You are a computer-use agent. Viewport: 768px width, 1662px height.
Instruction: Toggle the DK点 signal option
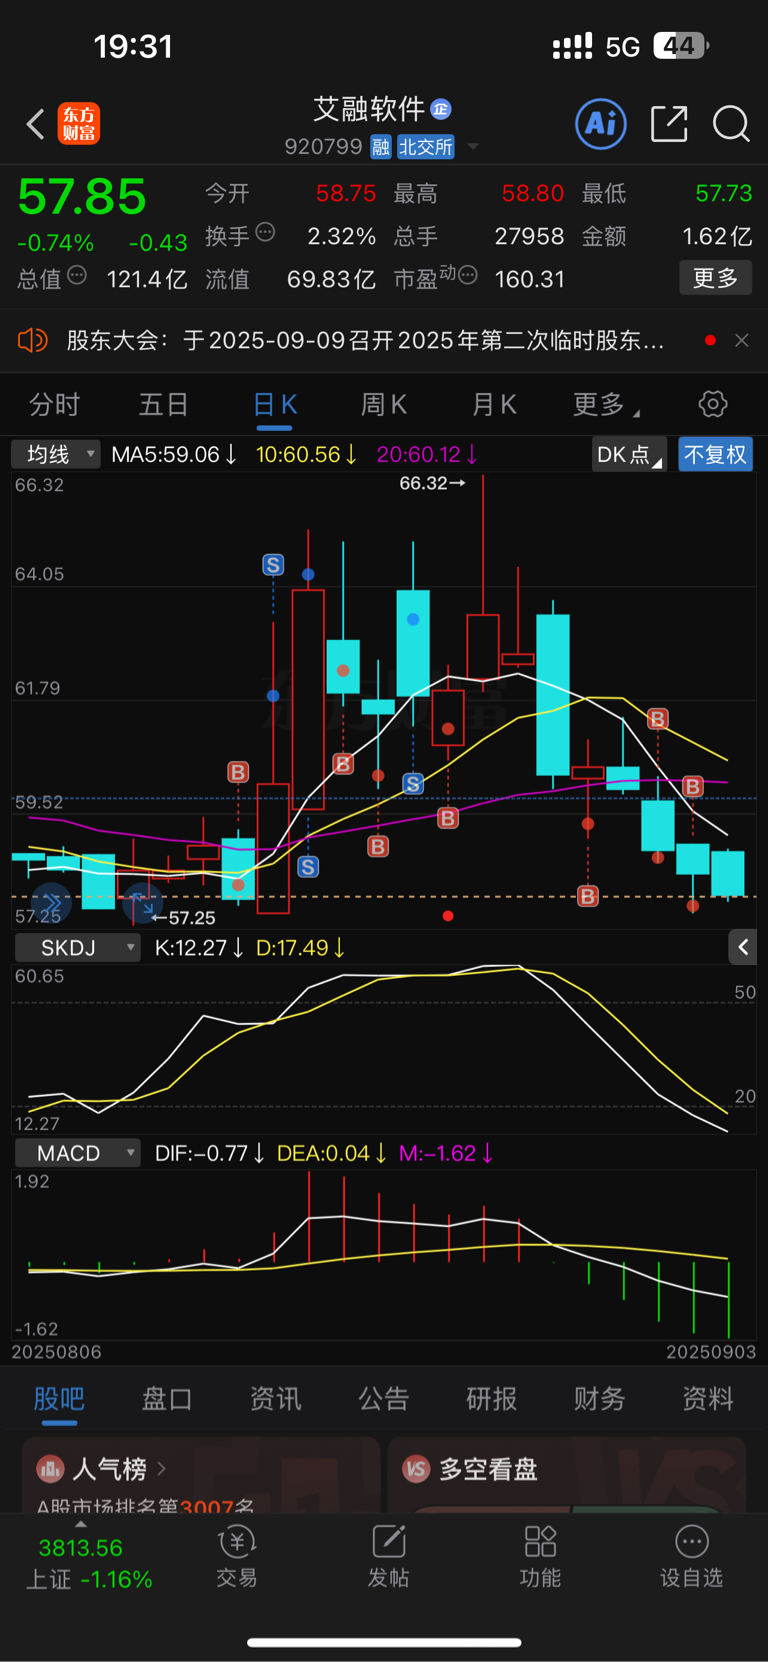click(628, 454)
